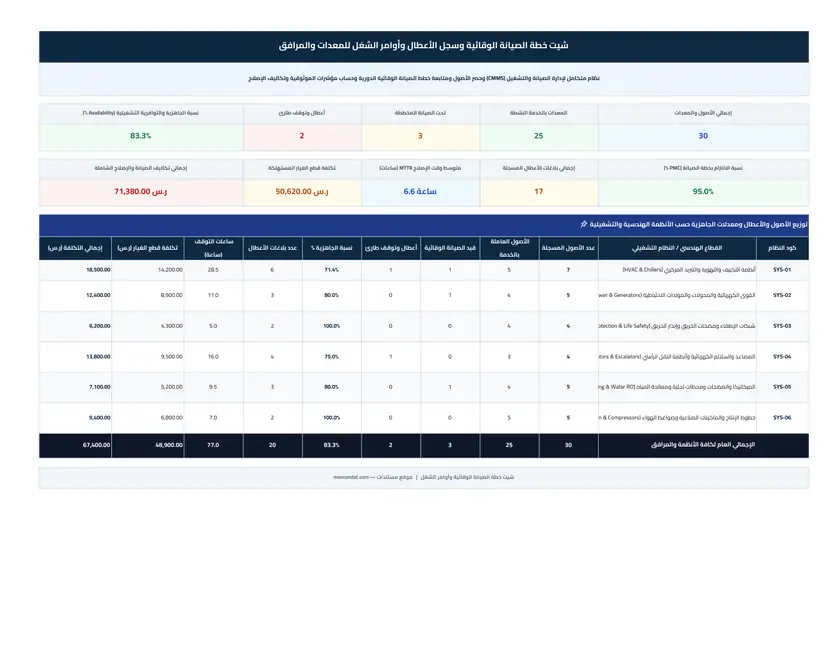Viewport: 840px width, 649px height.
Task: Select the 'المعدات بالخدمة النشطة' card value 25
Action: coord(538,136)
